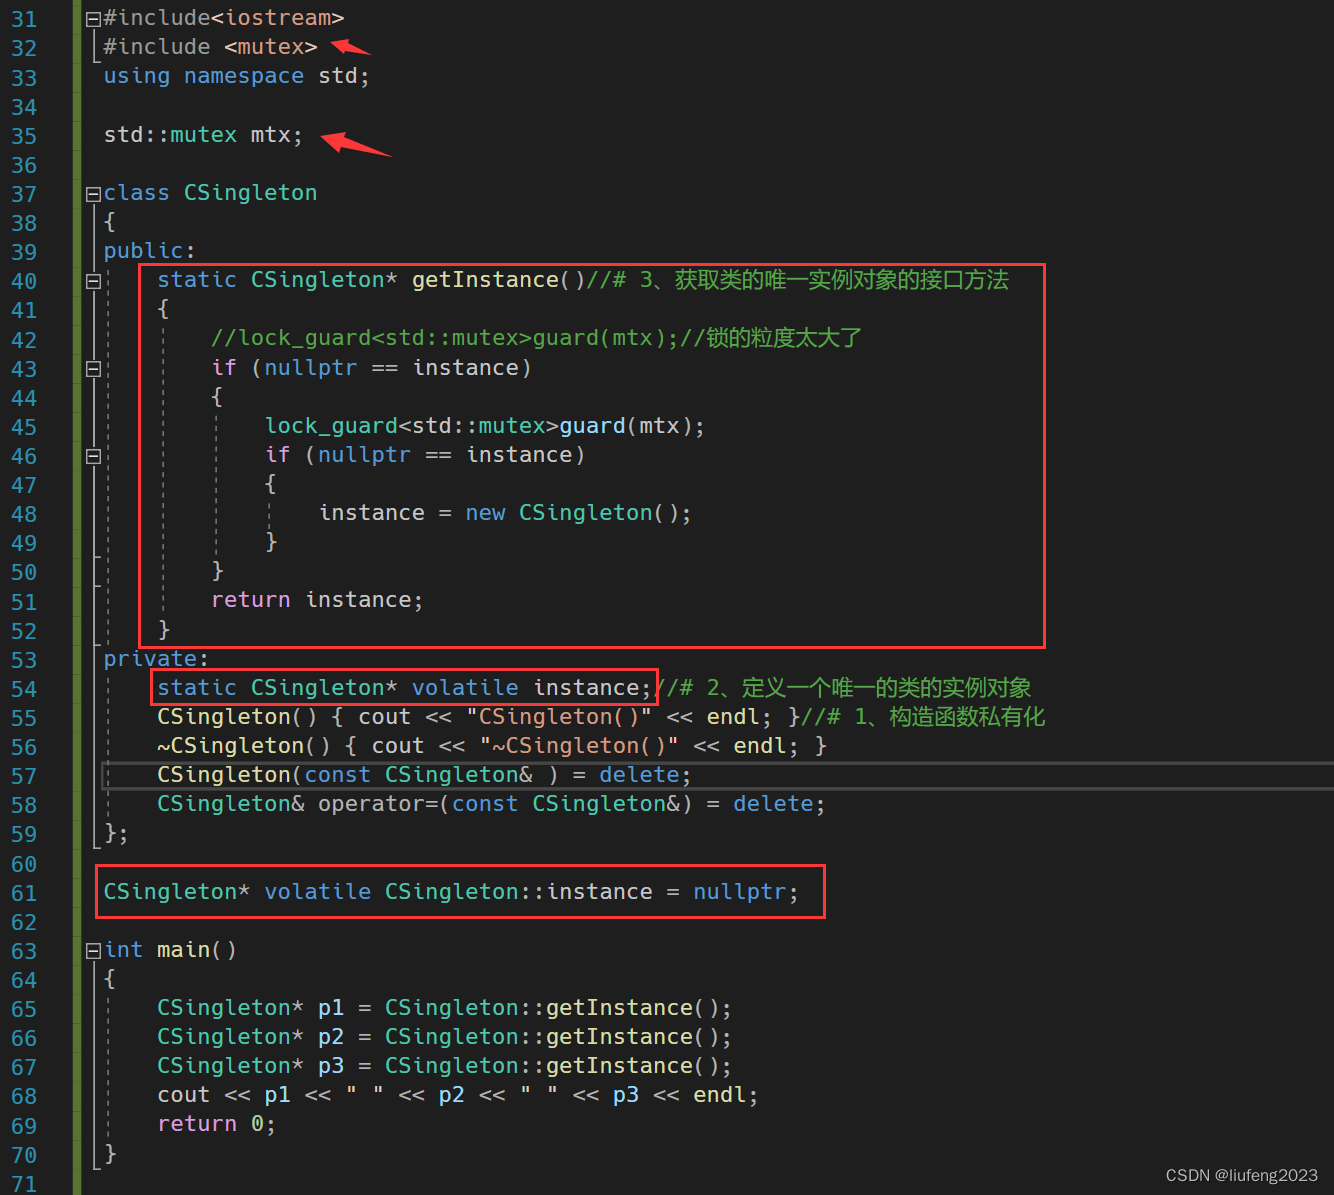
Task: Click line number 63 in the gutter
Action: (x=24, y=951)
